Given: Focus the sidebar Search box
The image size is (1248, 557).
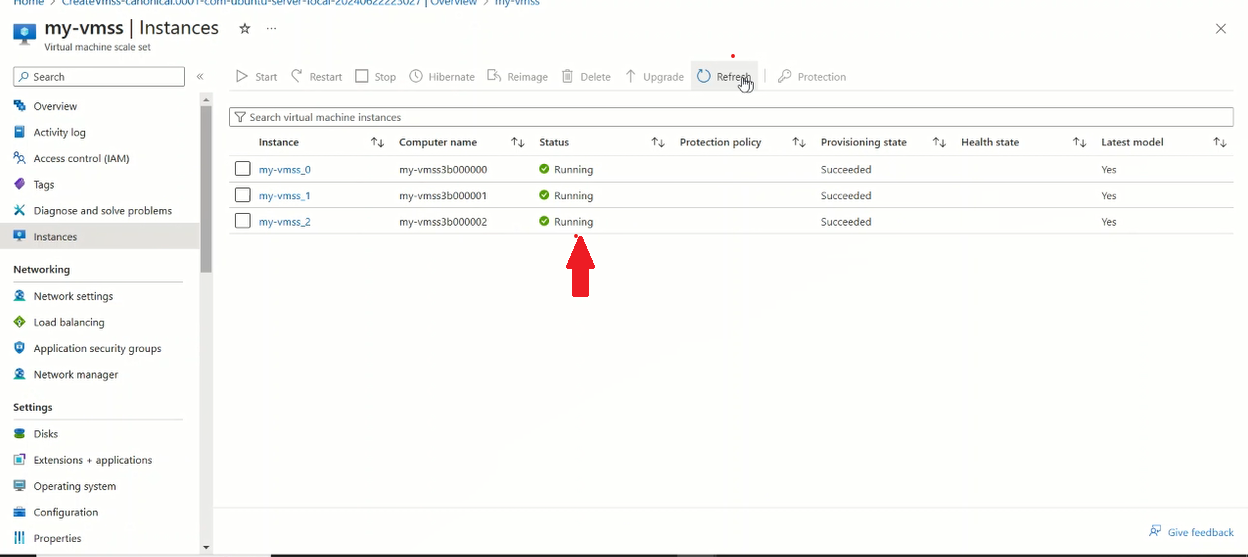Looking at the screenshot, I should [x=99, y=77].
